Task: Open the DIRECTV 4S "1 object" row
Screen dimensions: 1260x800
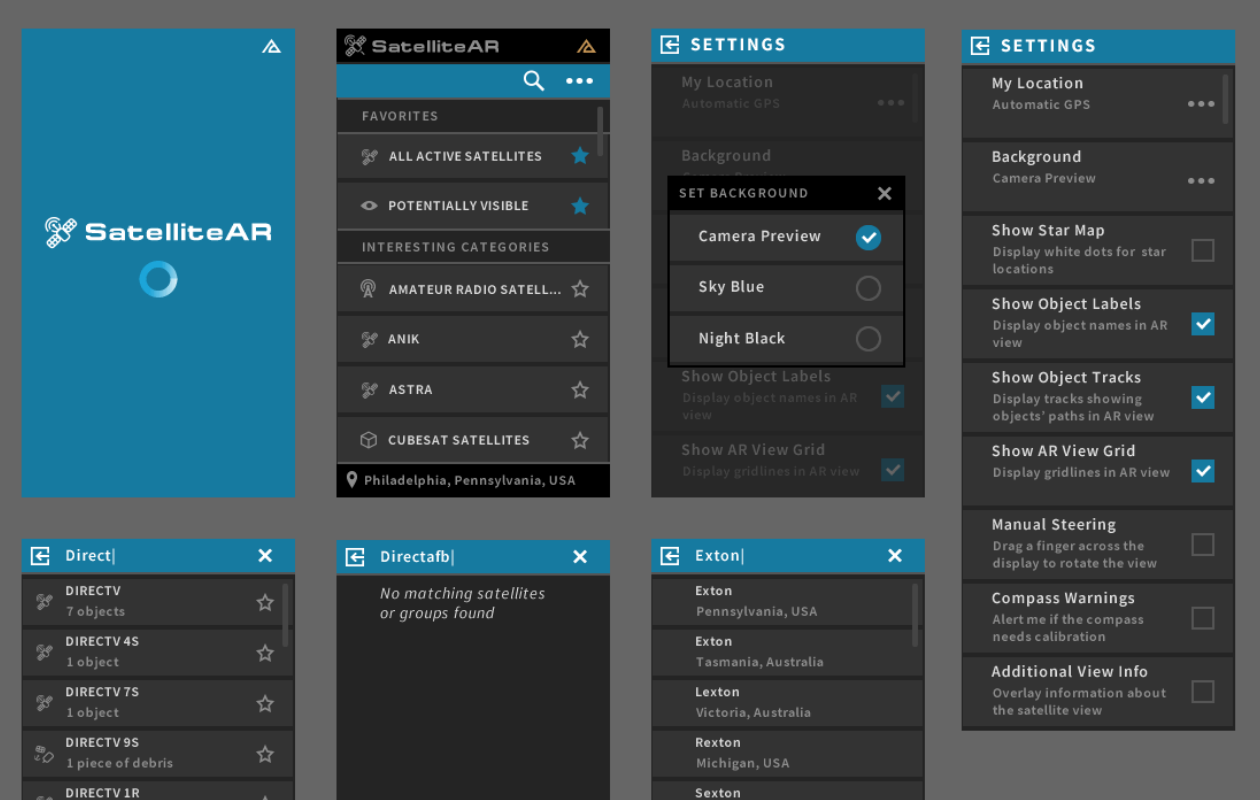Action: [158, 652]
